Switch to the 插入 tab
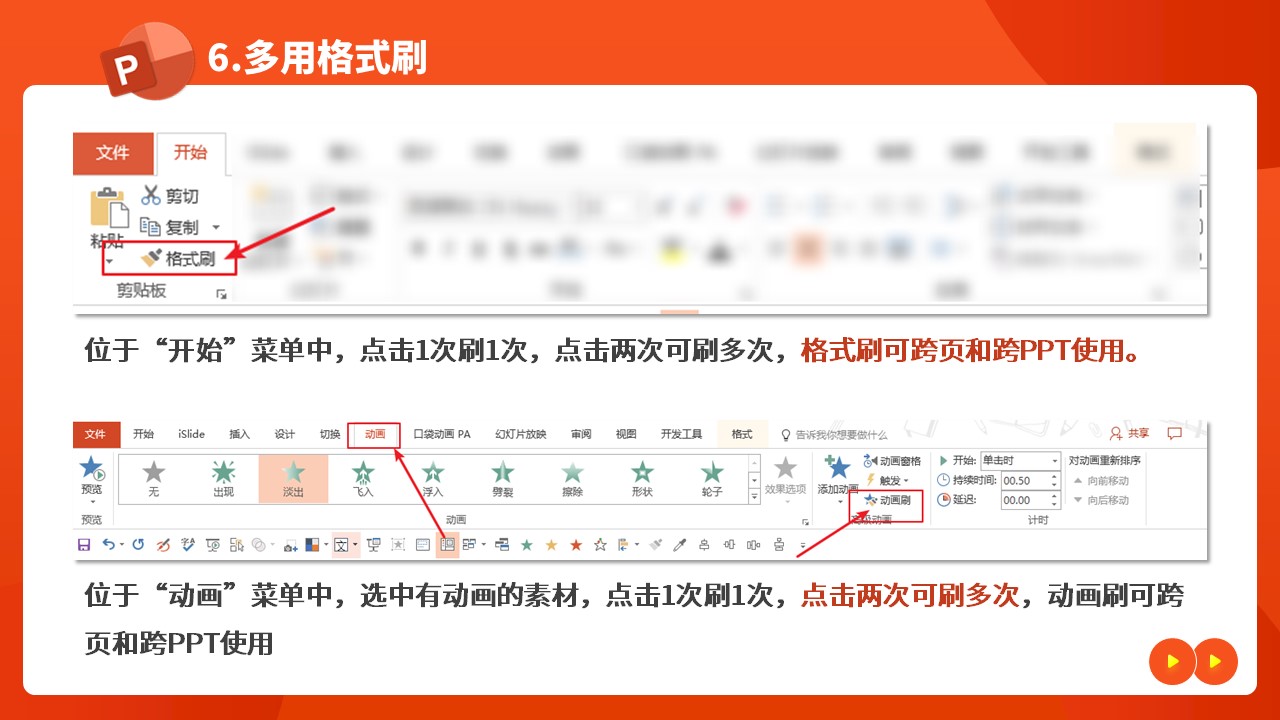The width and height of the screenshot is (1280, 720). pyautogui.click(x=239, y=434)
